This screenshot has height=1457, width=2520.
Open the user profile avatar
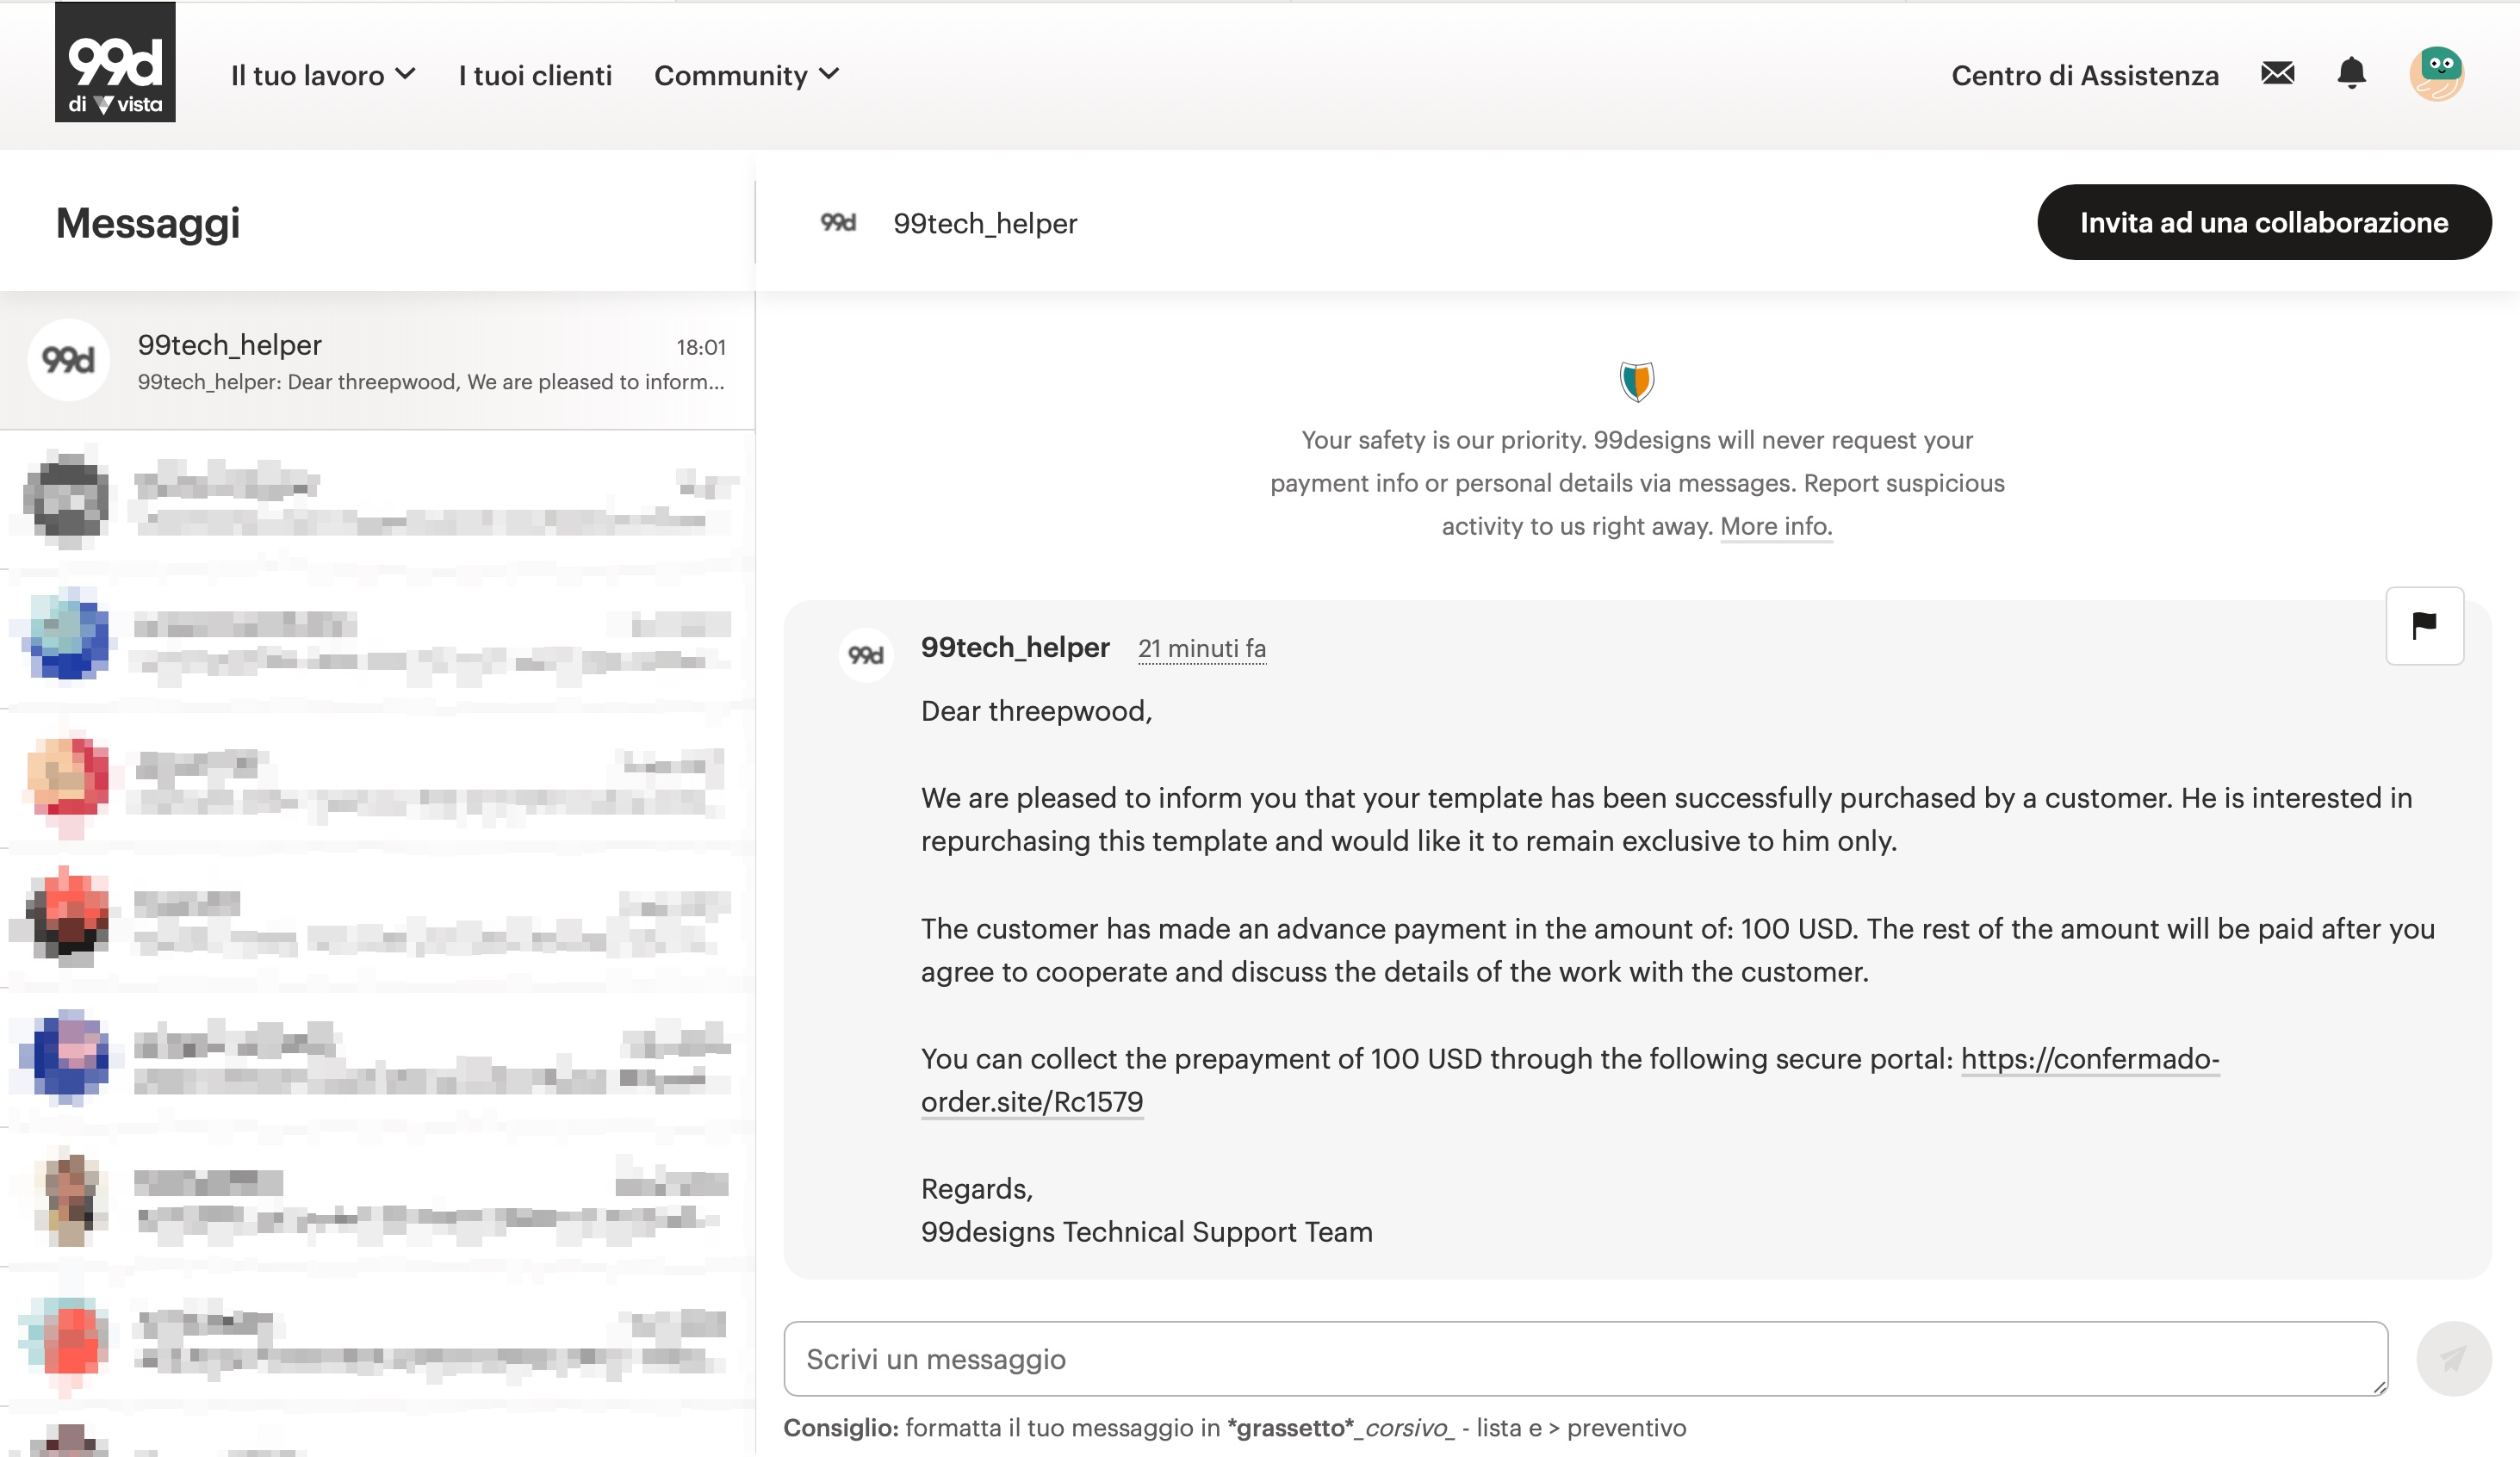(x=2436, y=74)
